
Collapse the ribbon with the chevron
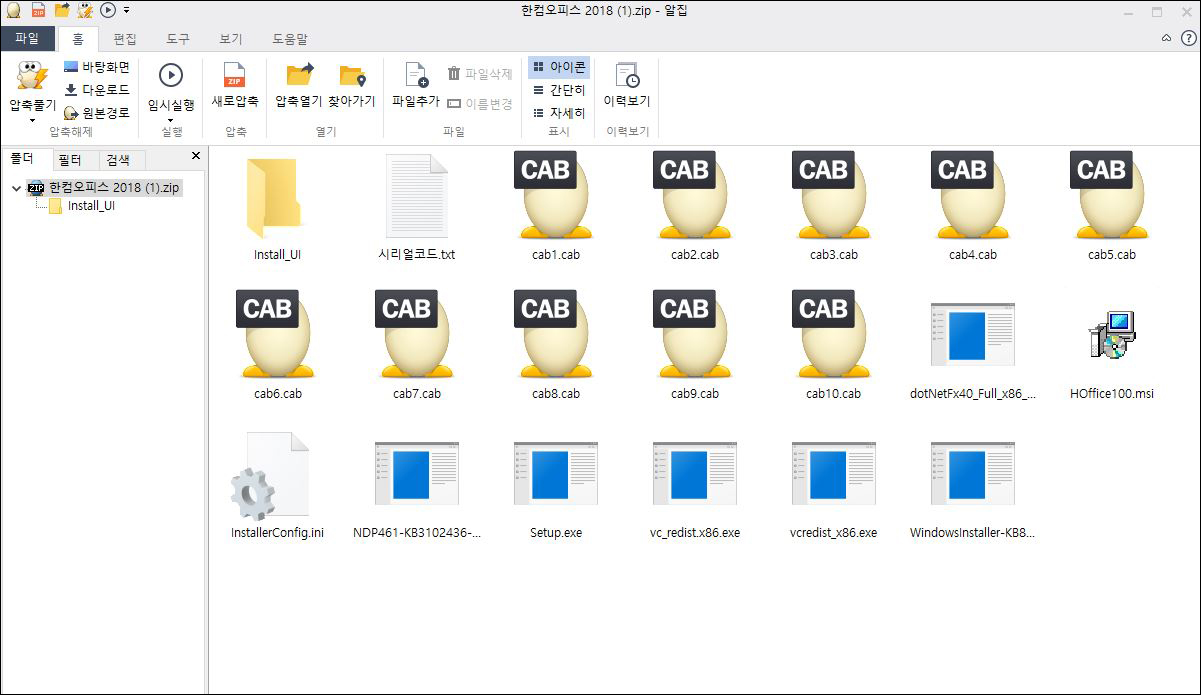1167,38
